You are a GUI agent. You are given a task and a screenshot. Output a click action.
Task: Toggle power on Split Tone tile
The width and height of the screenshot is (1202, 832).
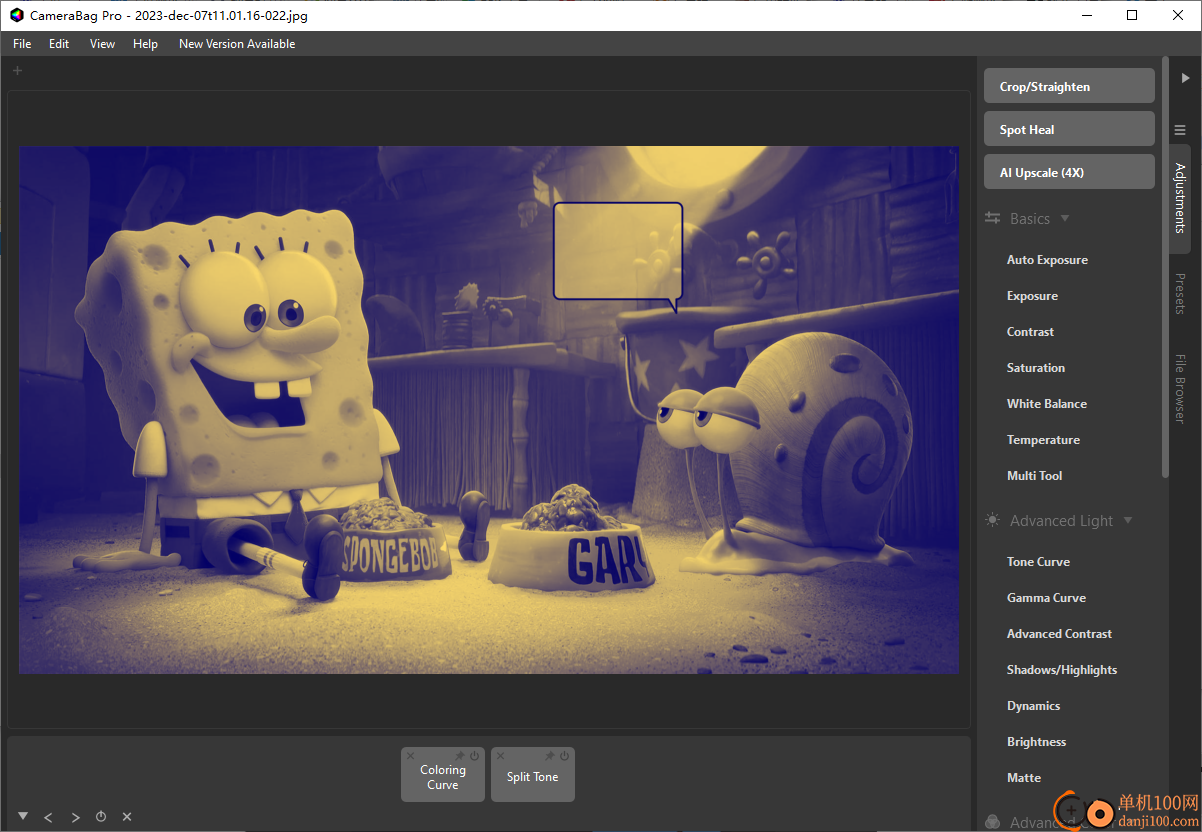pyautogui.click(x=564, y=756)
